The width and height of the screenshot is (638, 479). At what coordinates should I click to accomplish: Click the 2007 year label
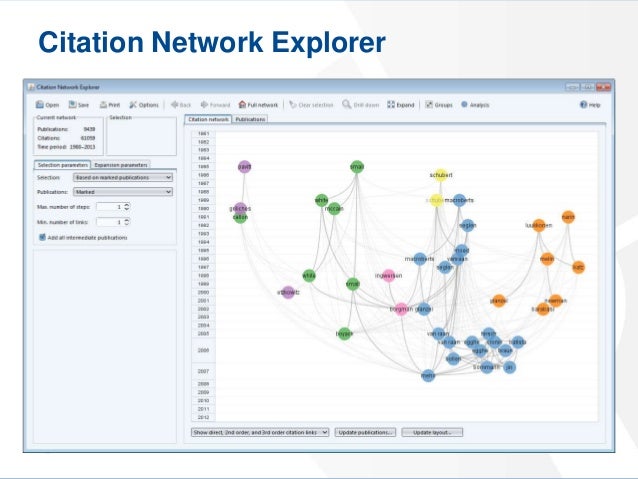(x=203, y=371)
